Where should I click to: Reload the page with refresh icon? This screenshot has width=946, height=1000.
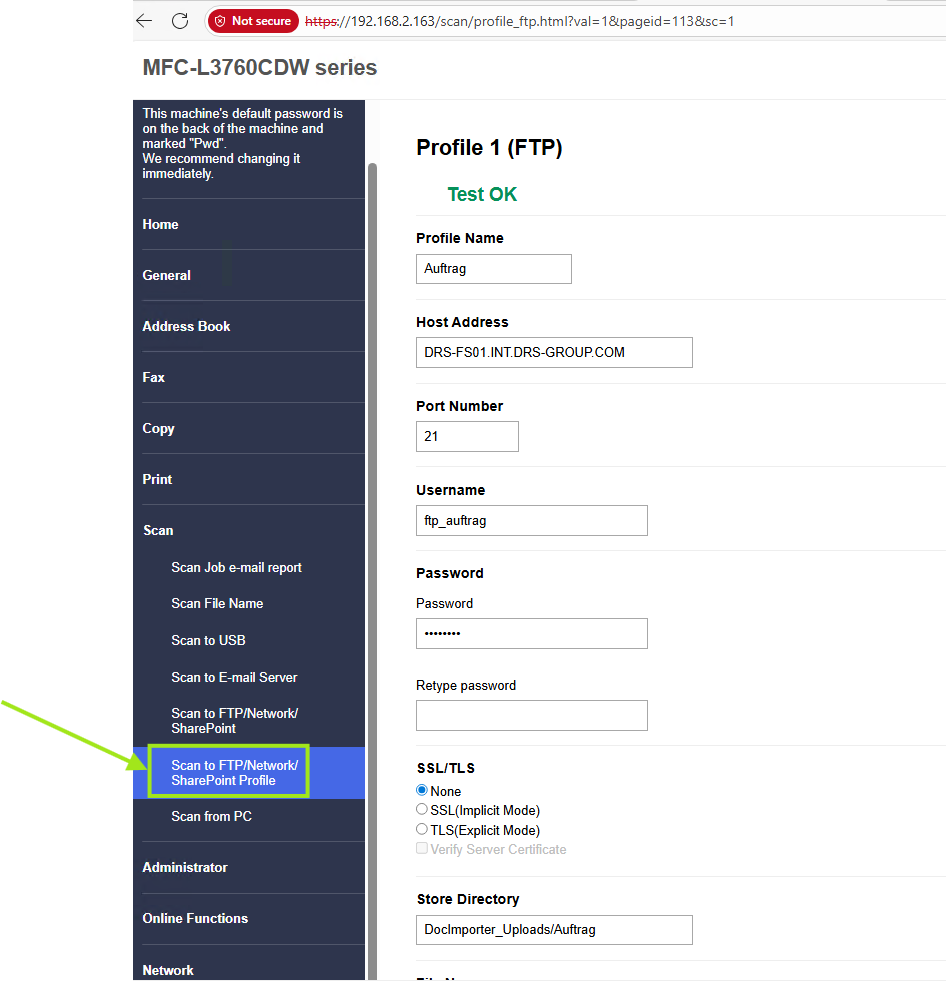(180, 21)
